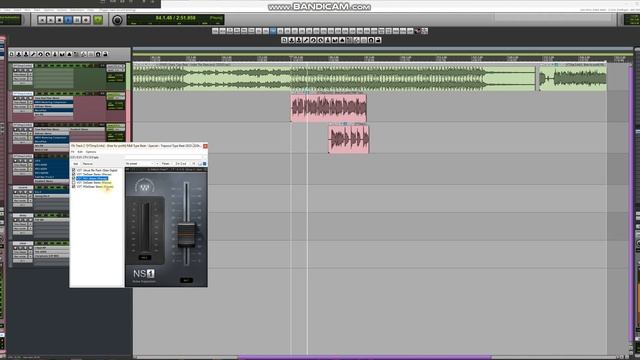Open the Edit menu in the FX window
This screenshot has width=640, height=360.
[x=80, y=152]
